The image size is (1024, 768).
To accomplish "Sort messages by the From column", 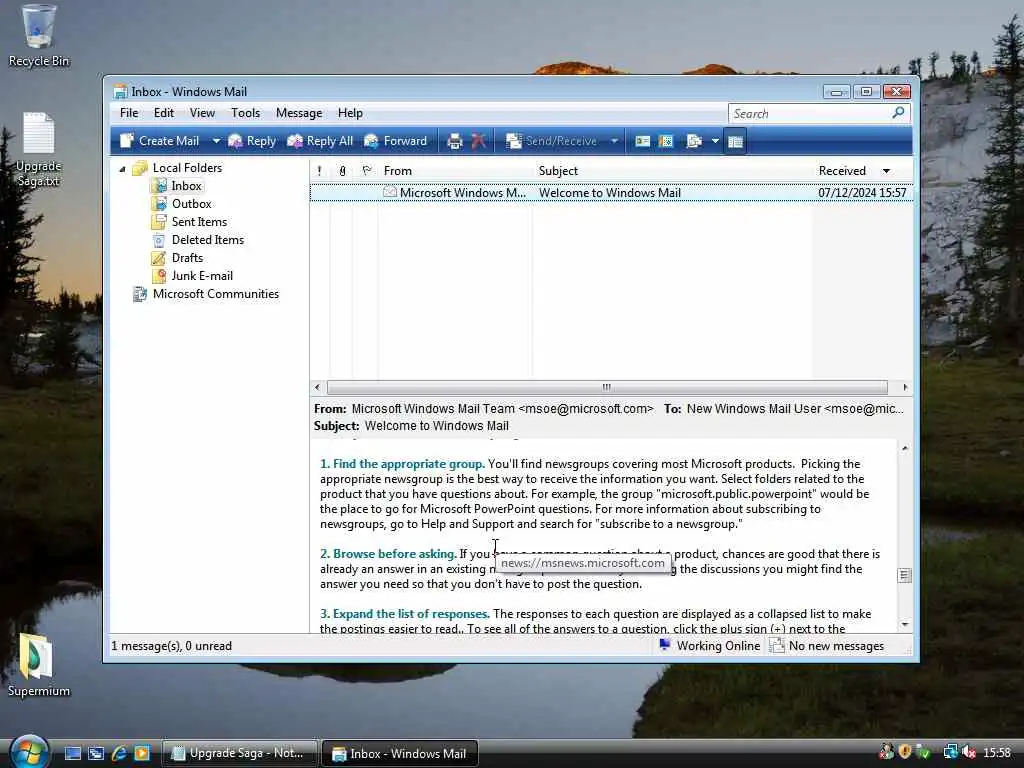I will click(x=455, y=171).
